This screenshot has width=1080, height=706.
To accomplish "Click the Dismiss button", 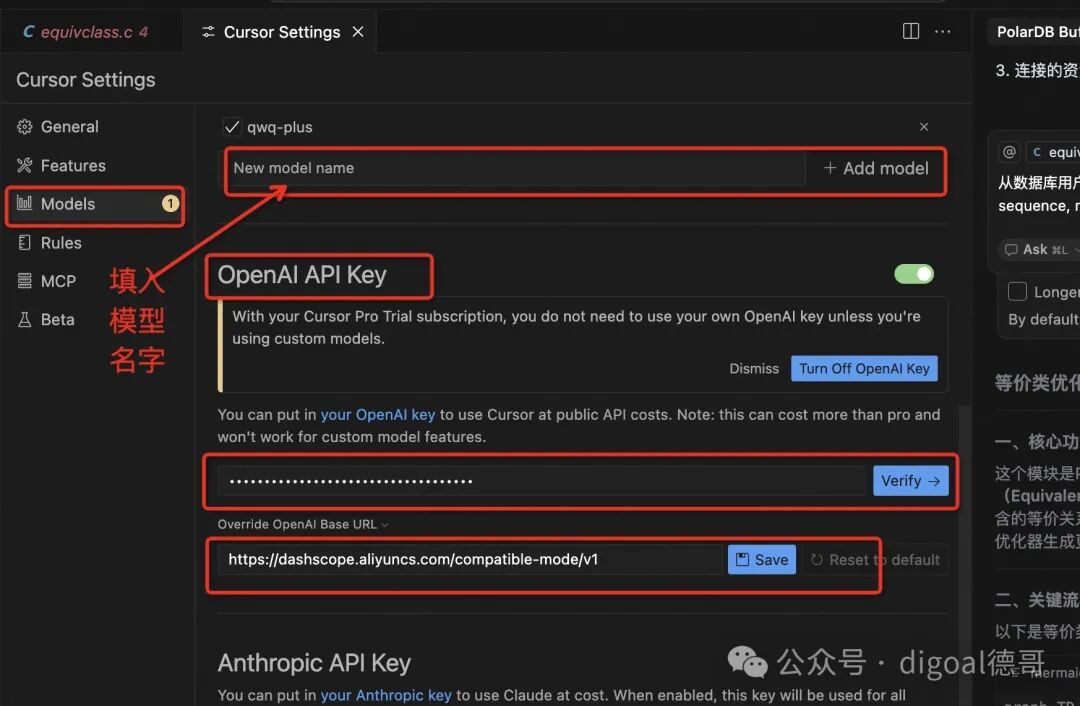I will click(x=754, y=368).
